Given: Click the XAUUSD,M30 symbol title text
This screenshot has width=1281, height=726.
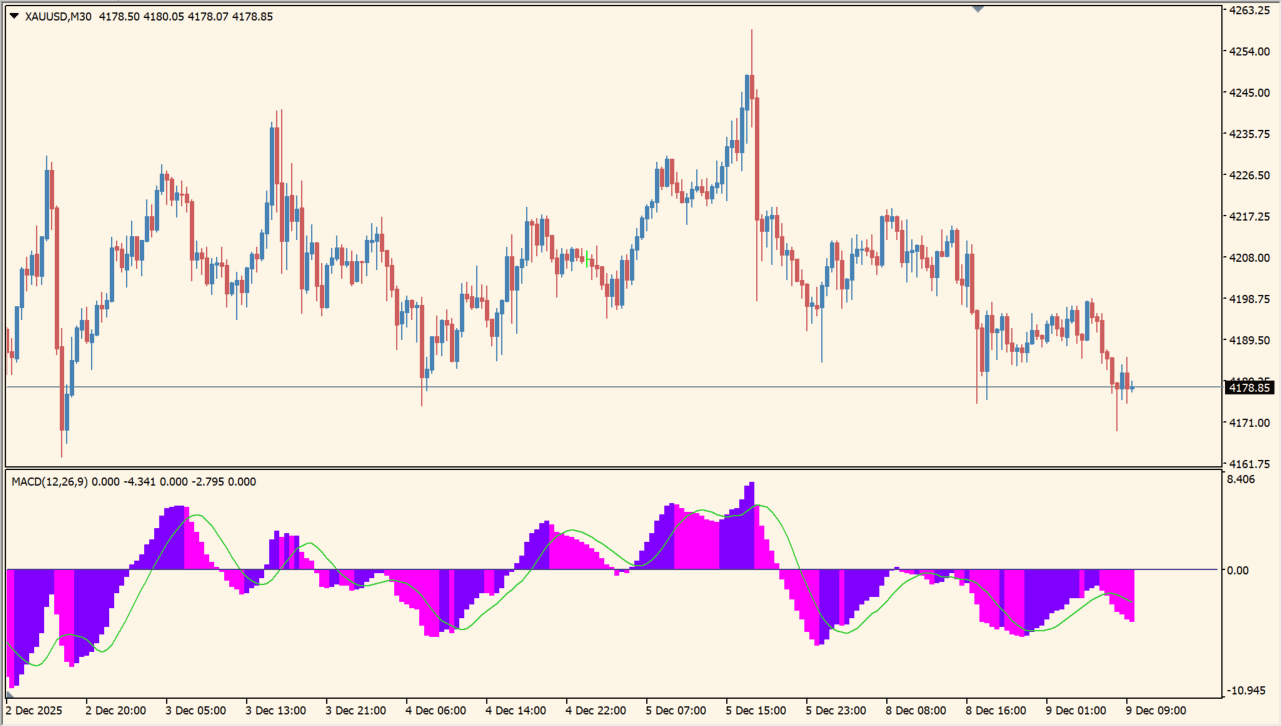Looking at the screenshot, I should (x=58, y=16).
